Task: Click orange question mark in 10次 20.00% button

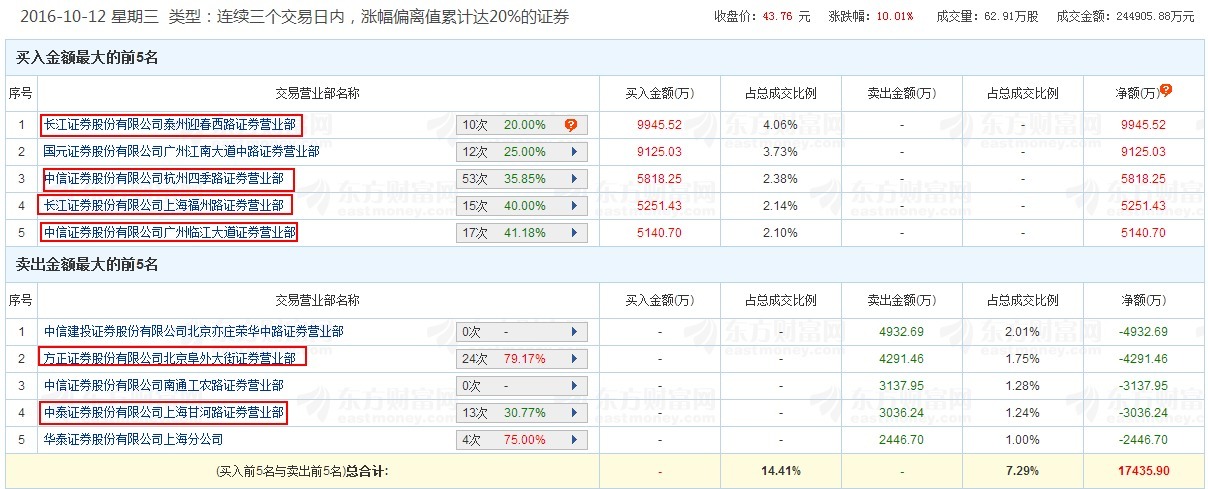Action: [571, 125]
